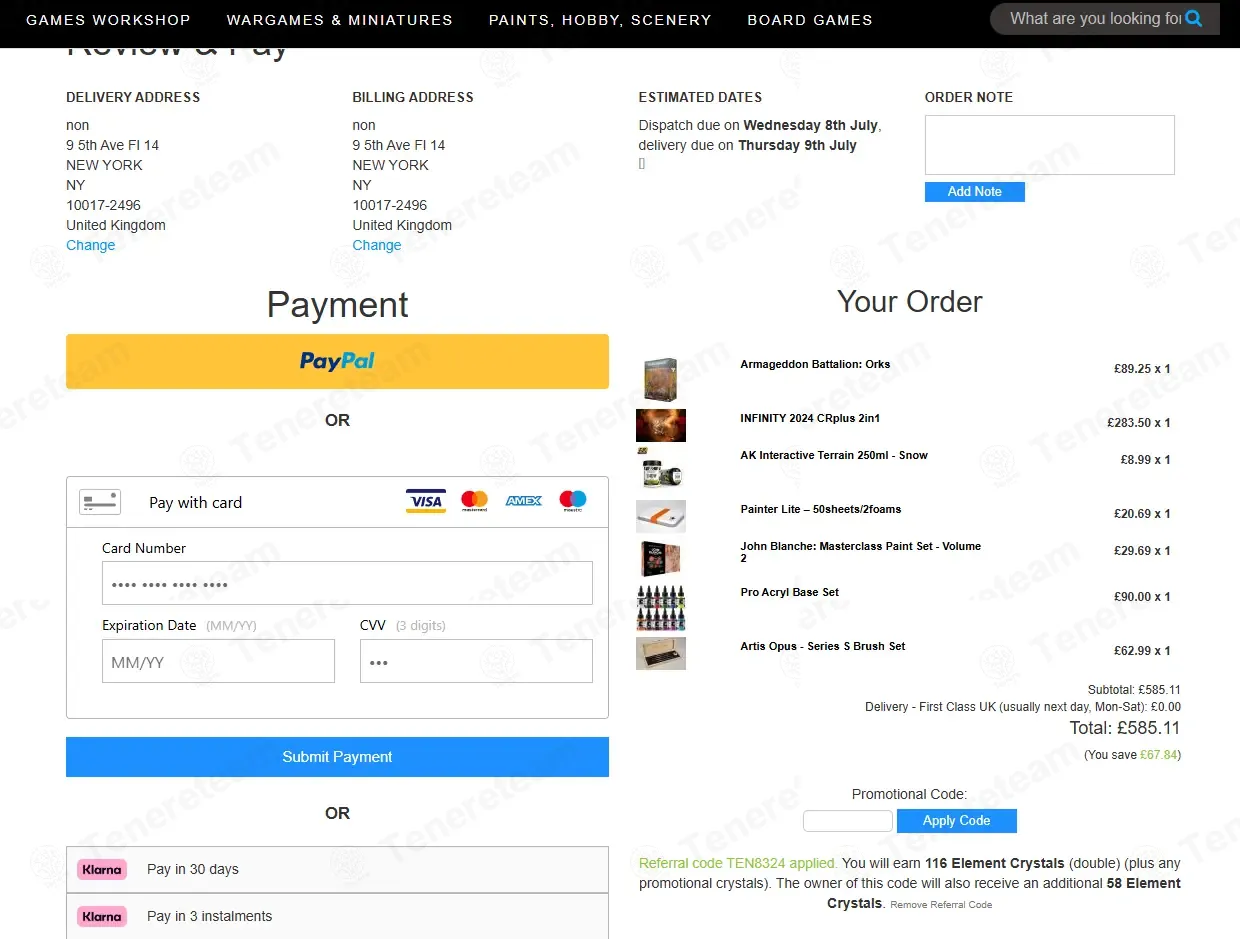1240x939 pixels.
Task: Focus the Card Number field
Action: tap(347, 583)
